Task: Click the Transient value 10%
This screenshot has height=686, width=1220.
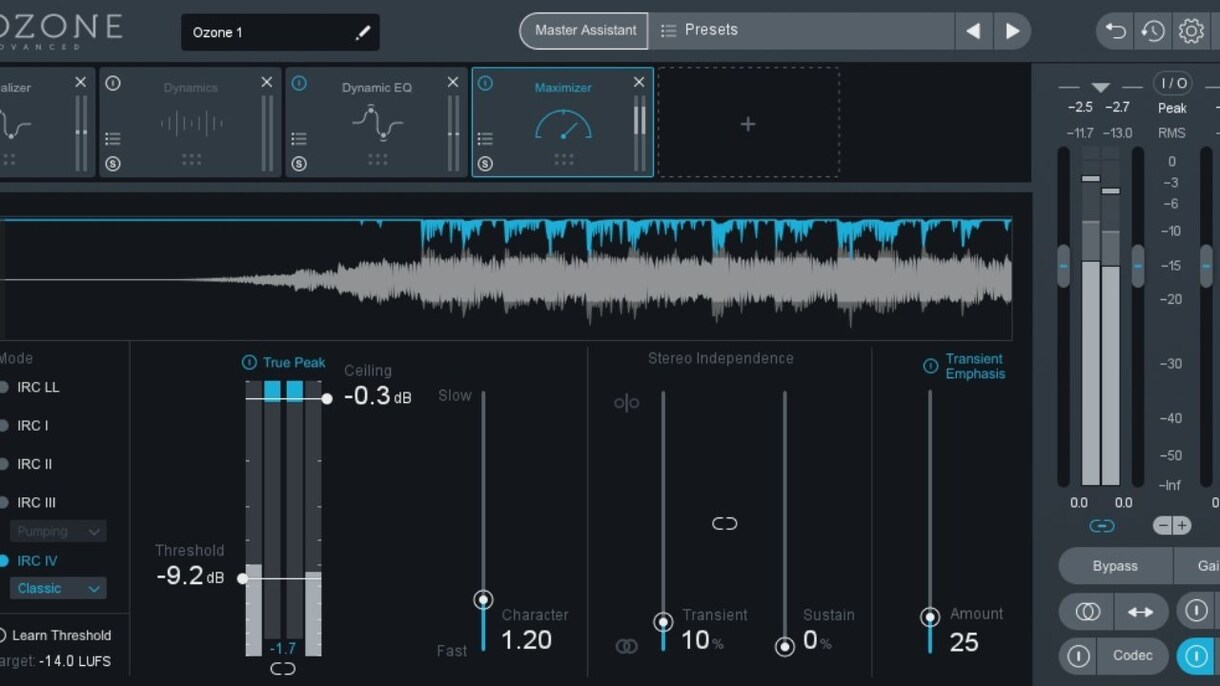Action: [x=702, y=640]
